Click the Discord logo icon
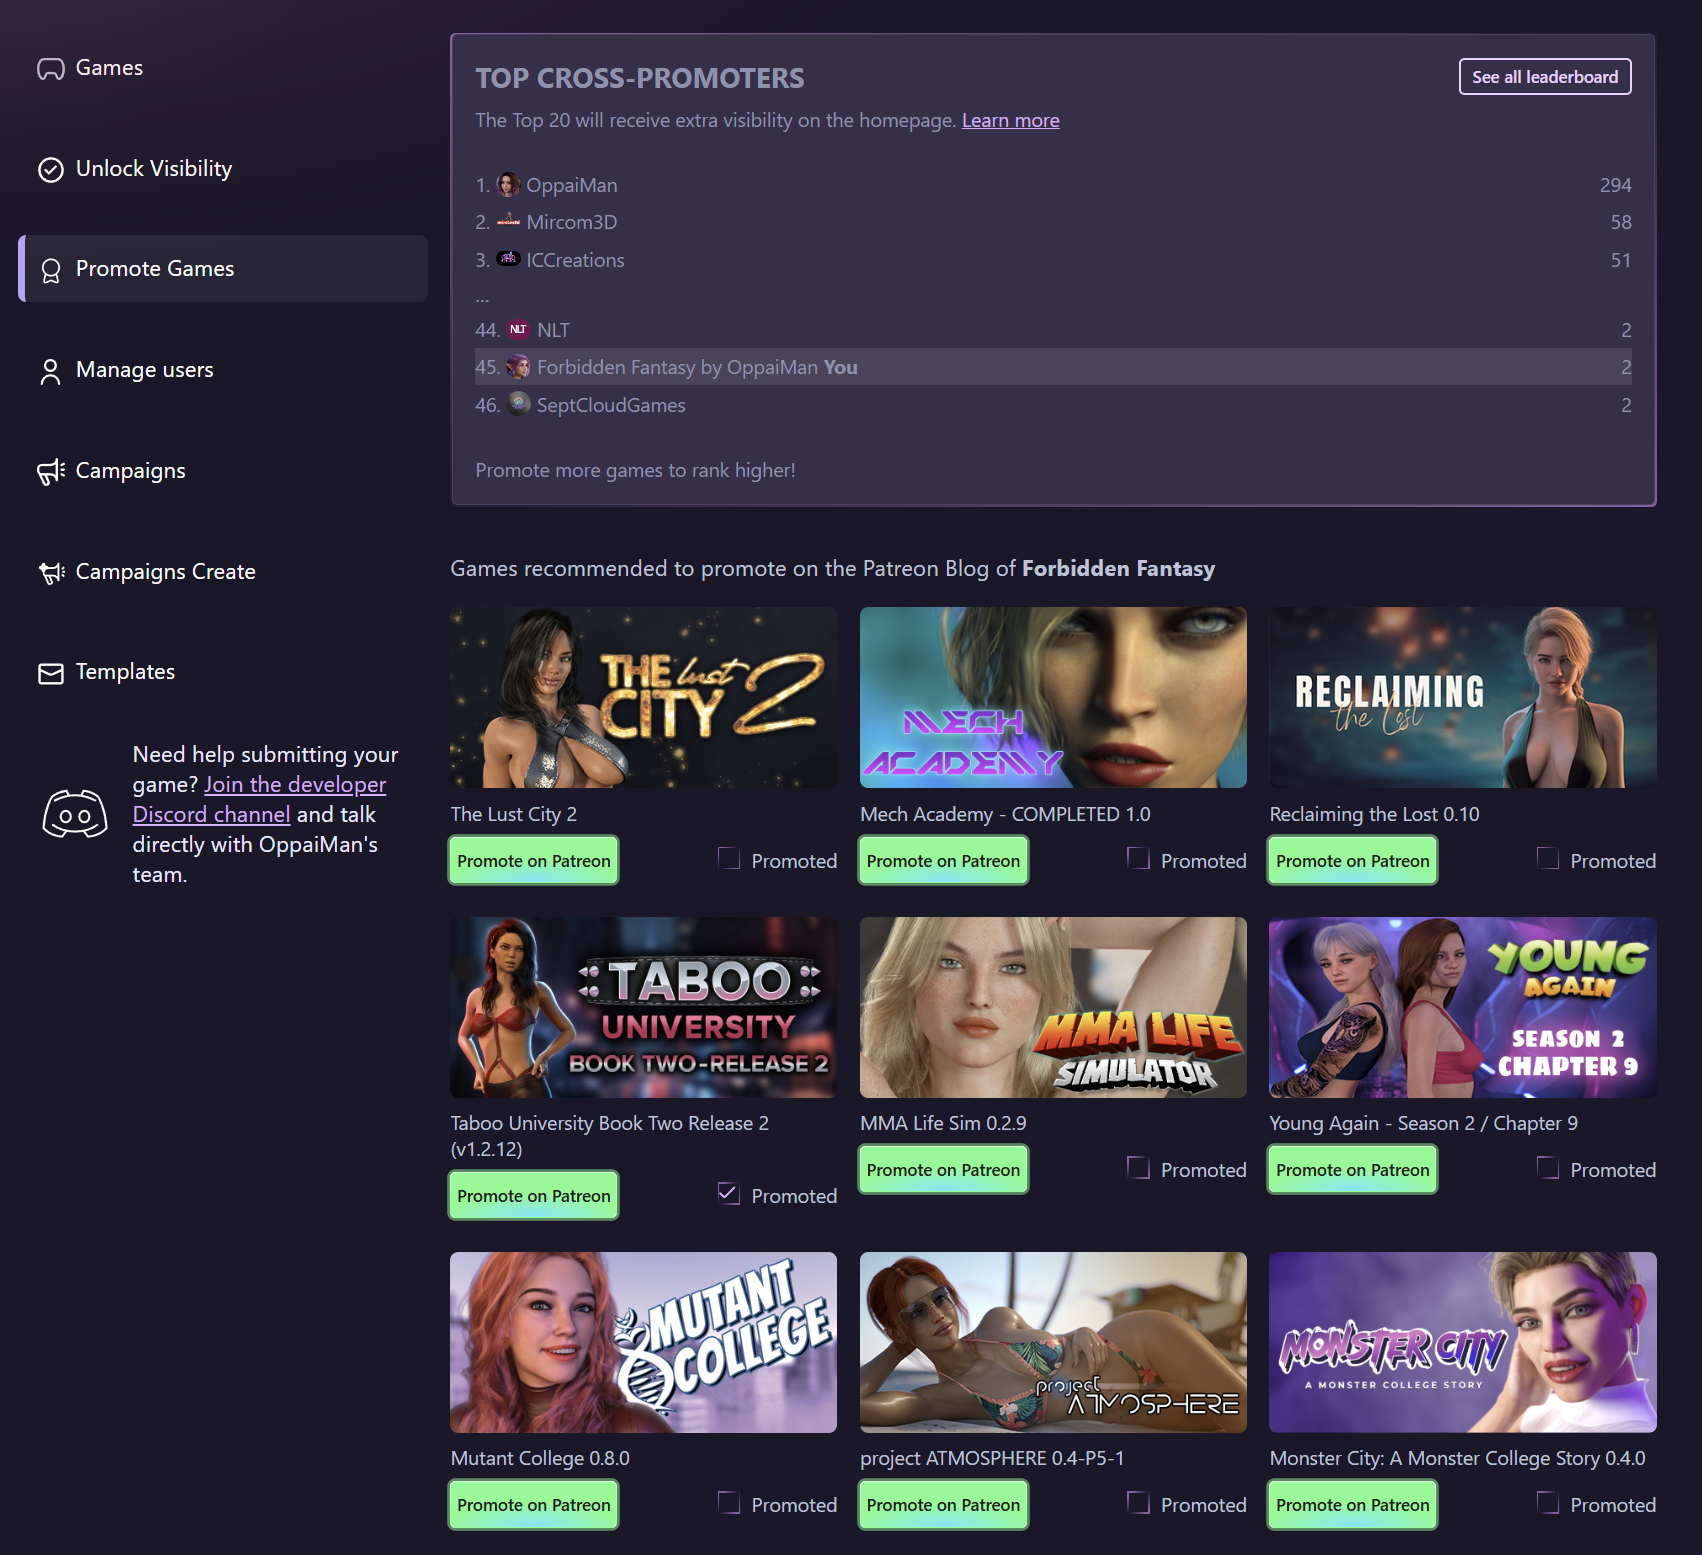This screenshot has height=1555, width=1702. point(75,814)
